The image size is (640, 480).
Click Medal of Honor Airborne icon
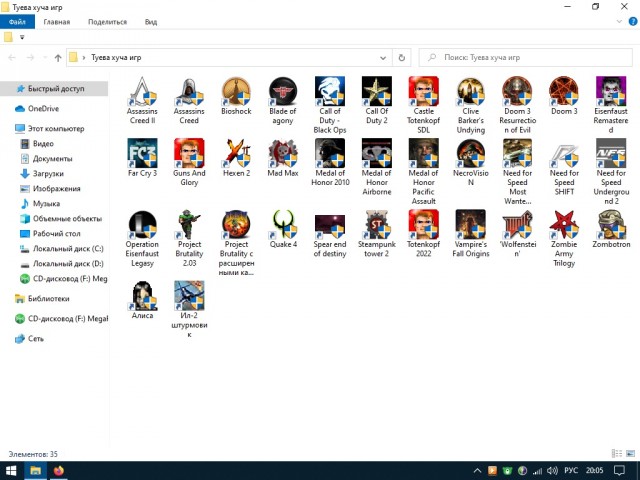[376, 153]
